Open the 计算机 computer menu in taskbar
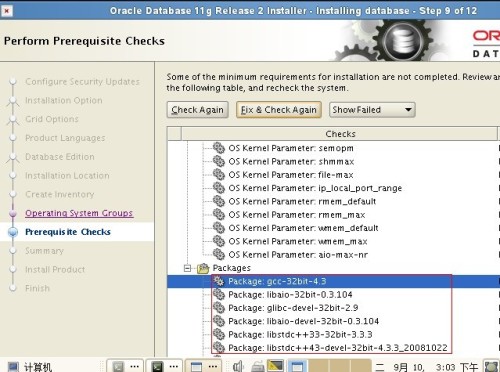The height and width of the screenshot is (372, 500). click(x=30, y=367)
